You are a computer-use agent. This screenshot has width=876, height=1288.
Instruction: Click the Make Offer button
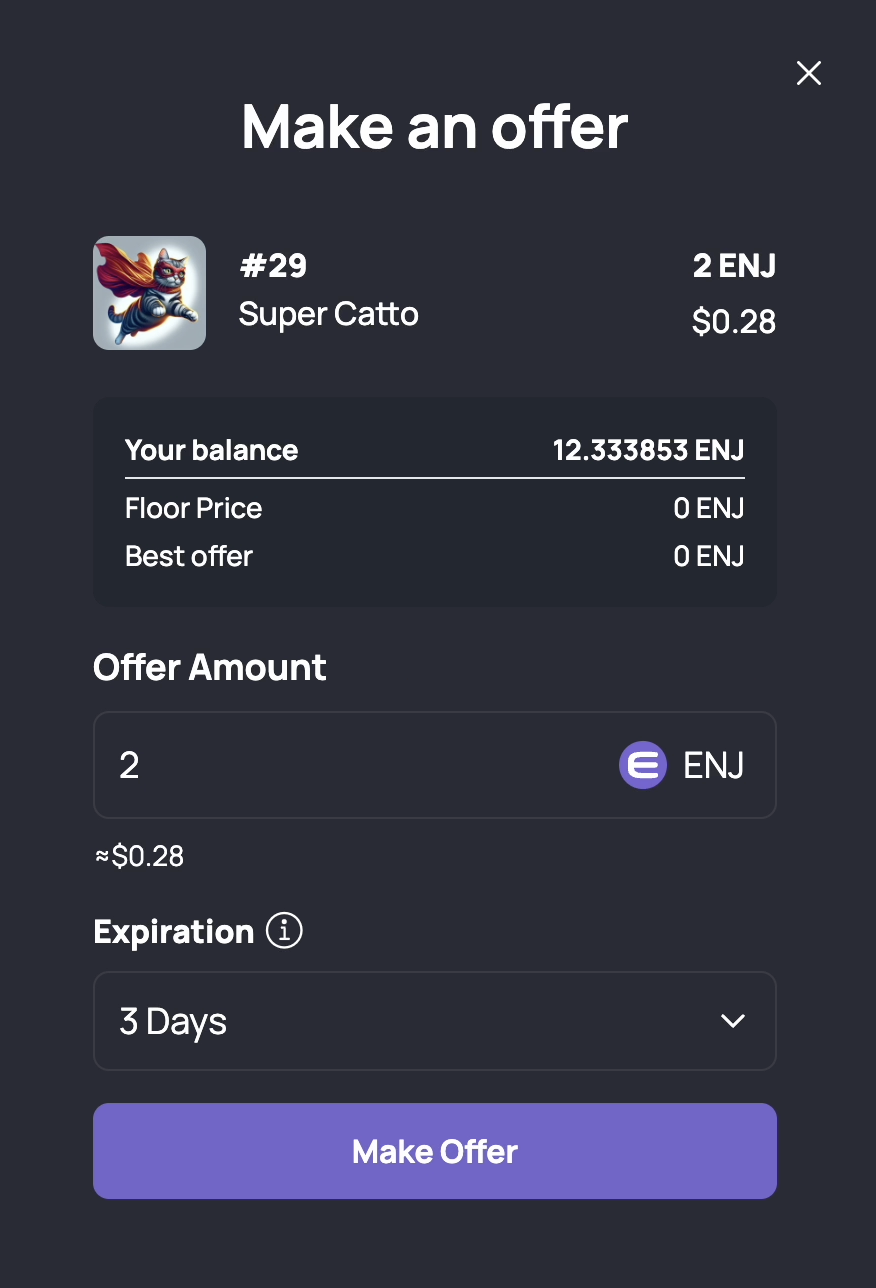tap(435, 1151)
